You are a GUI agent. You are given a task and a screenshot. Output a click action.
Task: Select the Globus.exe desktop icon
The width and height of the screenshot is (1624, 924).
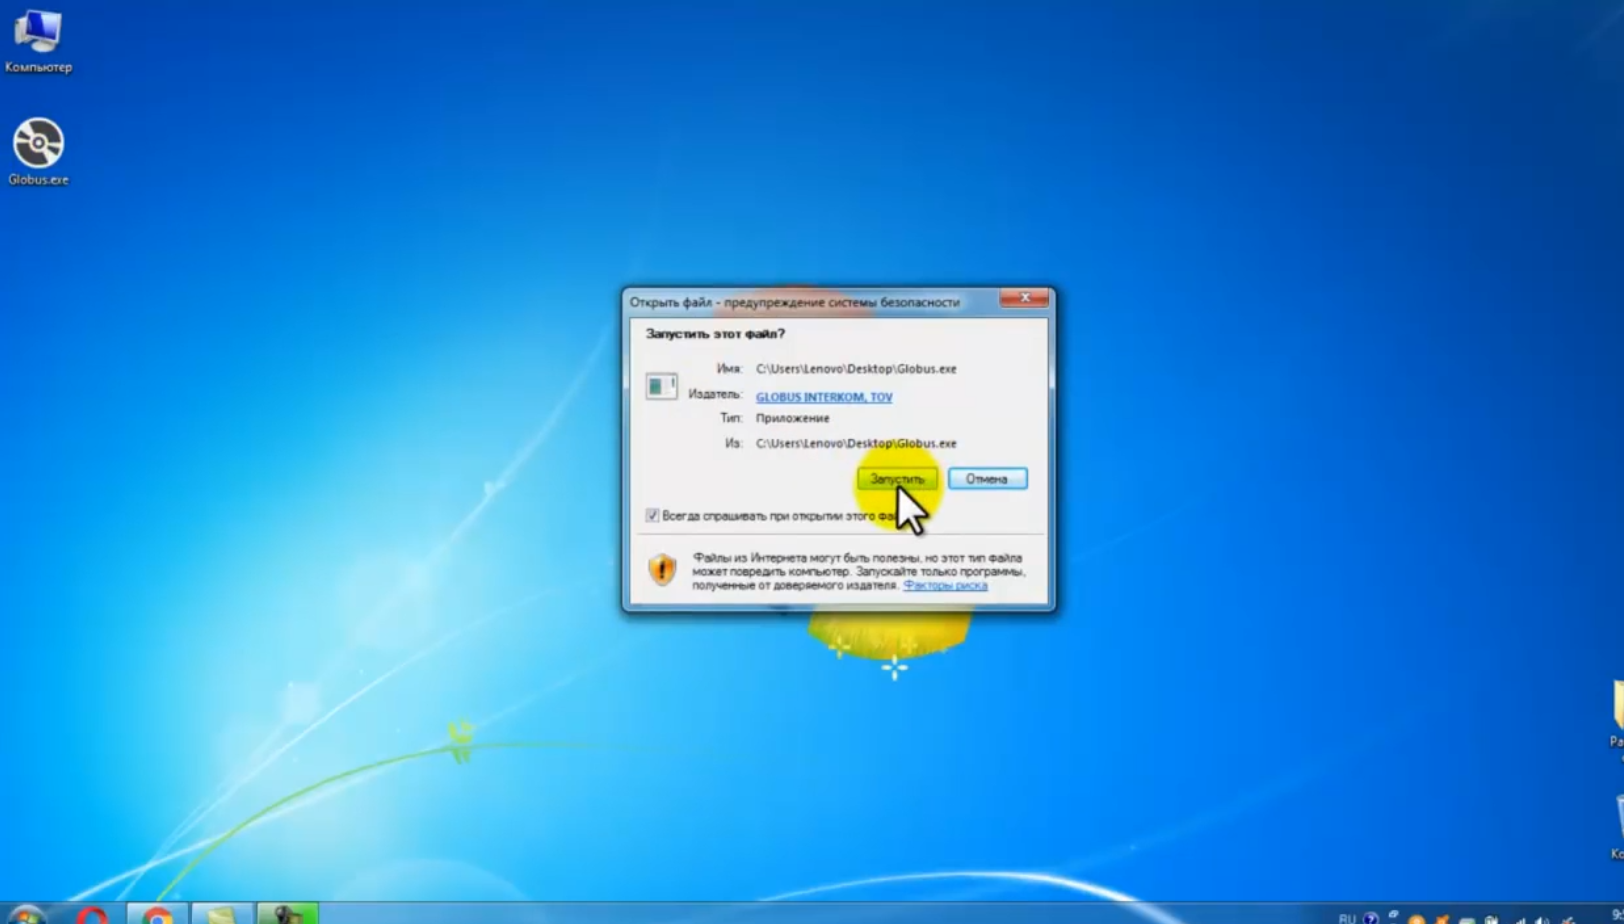[38, 152]
